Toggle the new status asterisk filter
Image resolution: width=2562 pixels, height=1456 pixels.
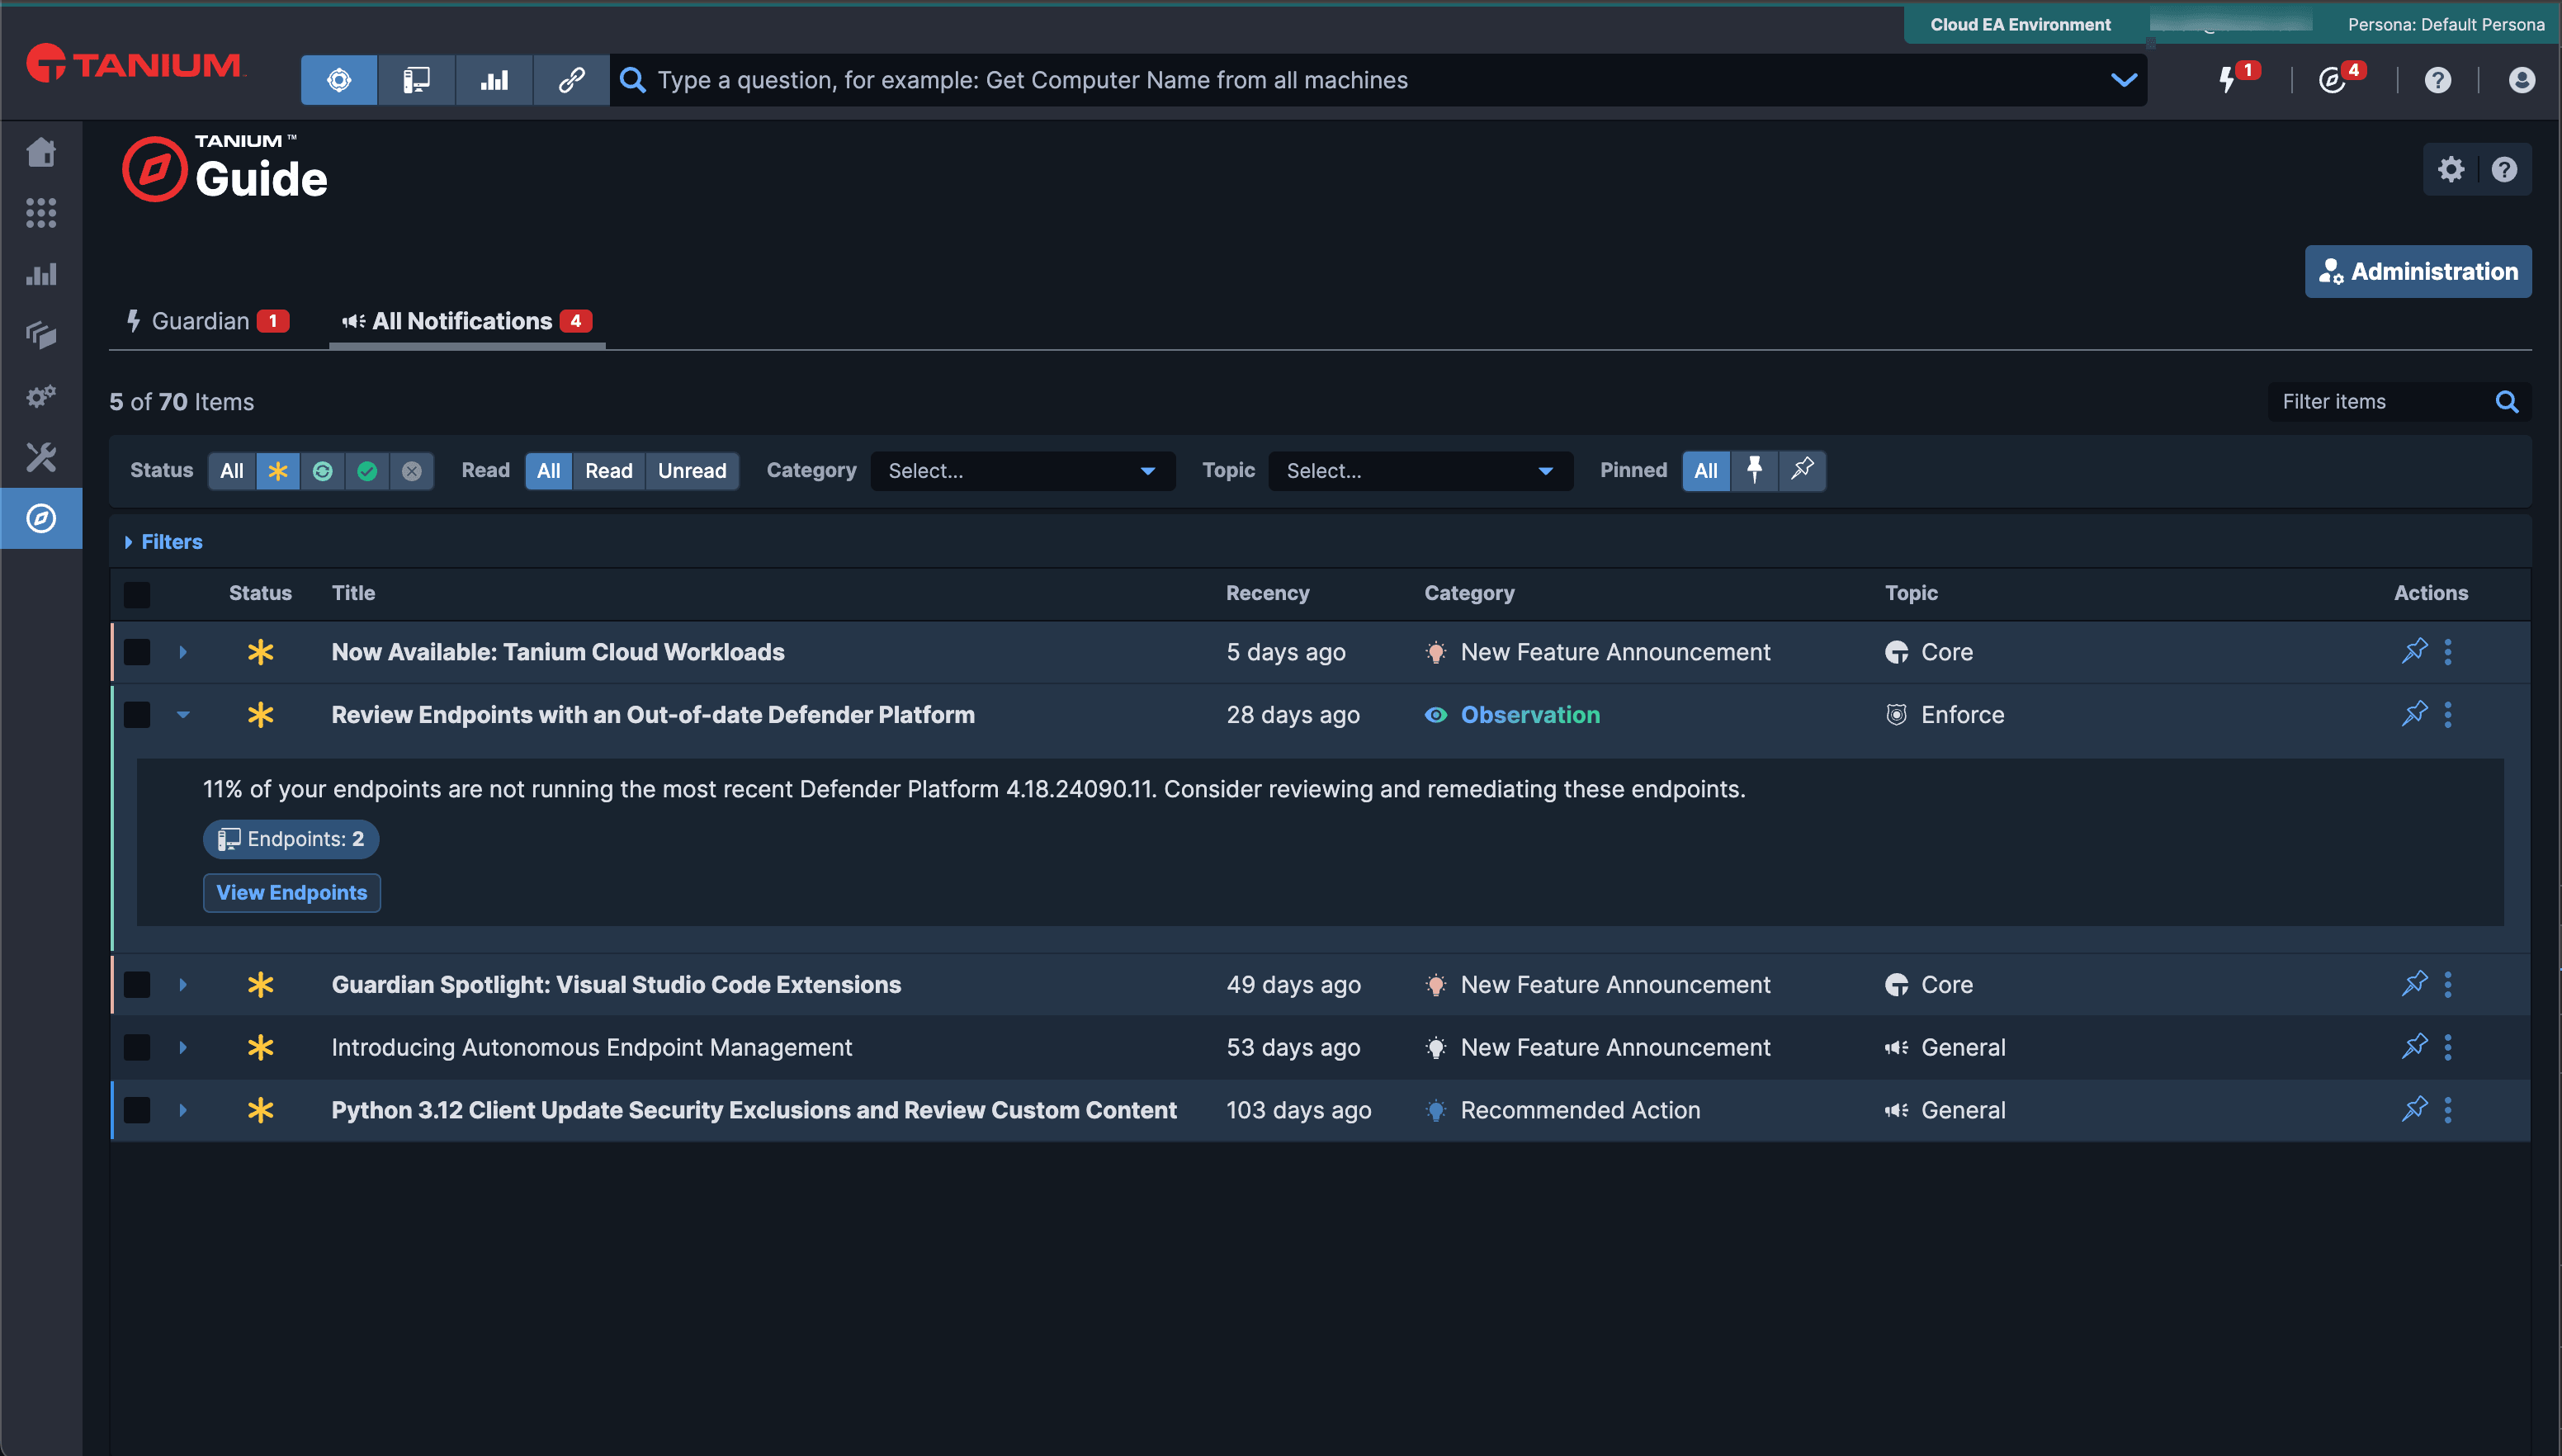278,471
